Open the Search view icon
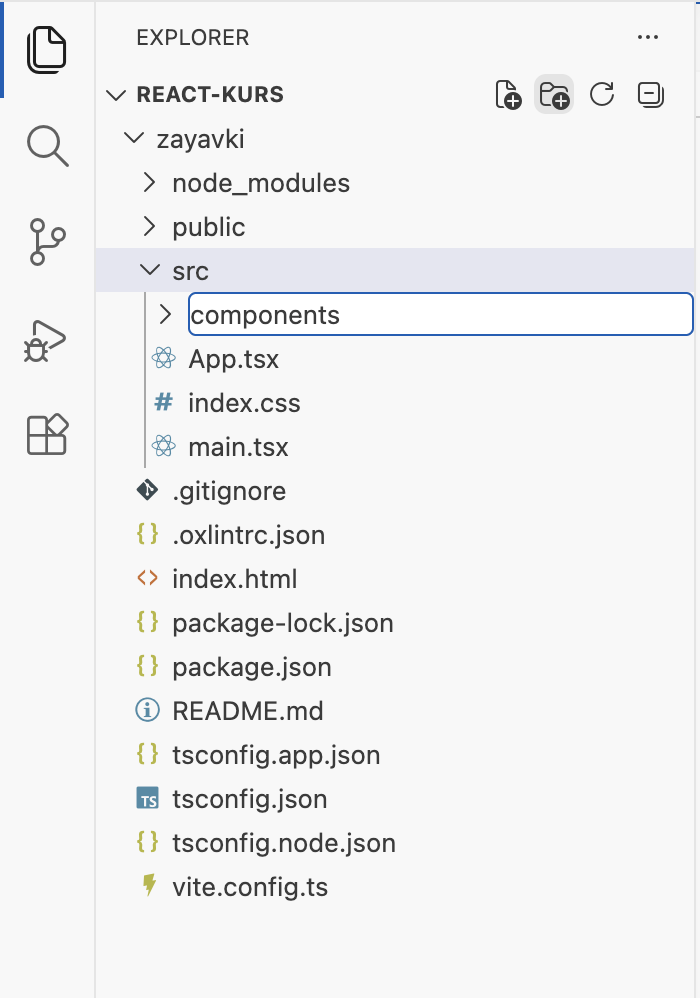The width and height of the screenshot is (700, 998). click(x=48, y=146)
